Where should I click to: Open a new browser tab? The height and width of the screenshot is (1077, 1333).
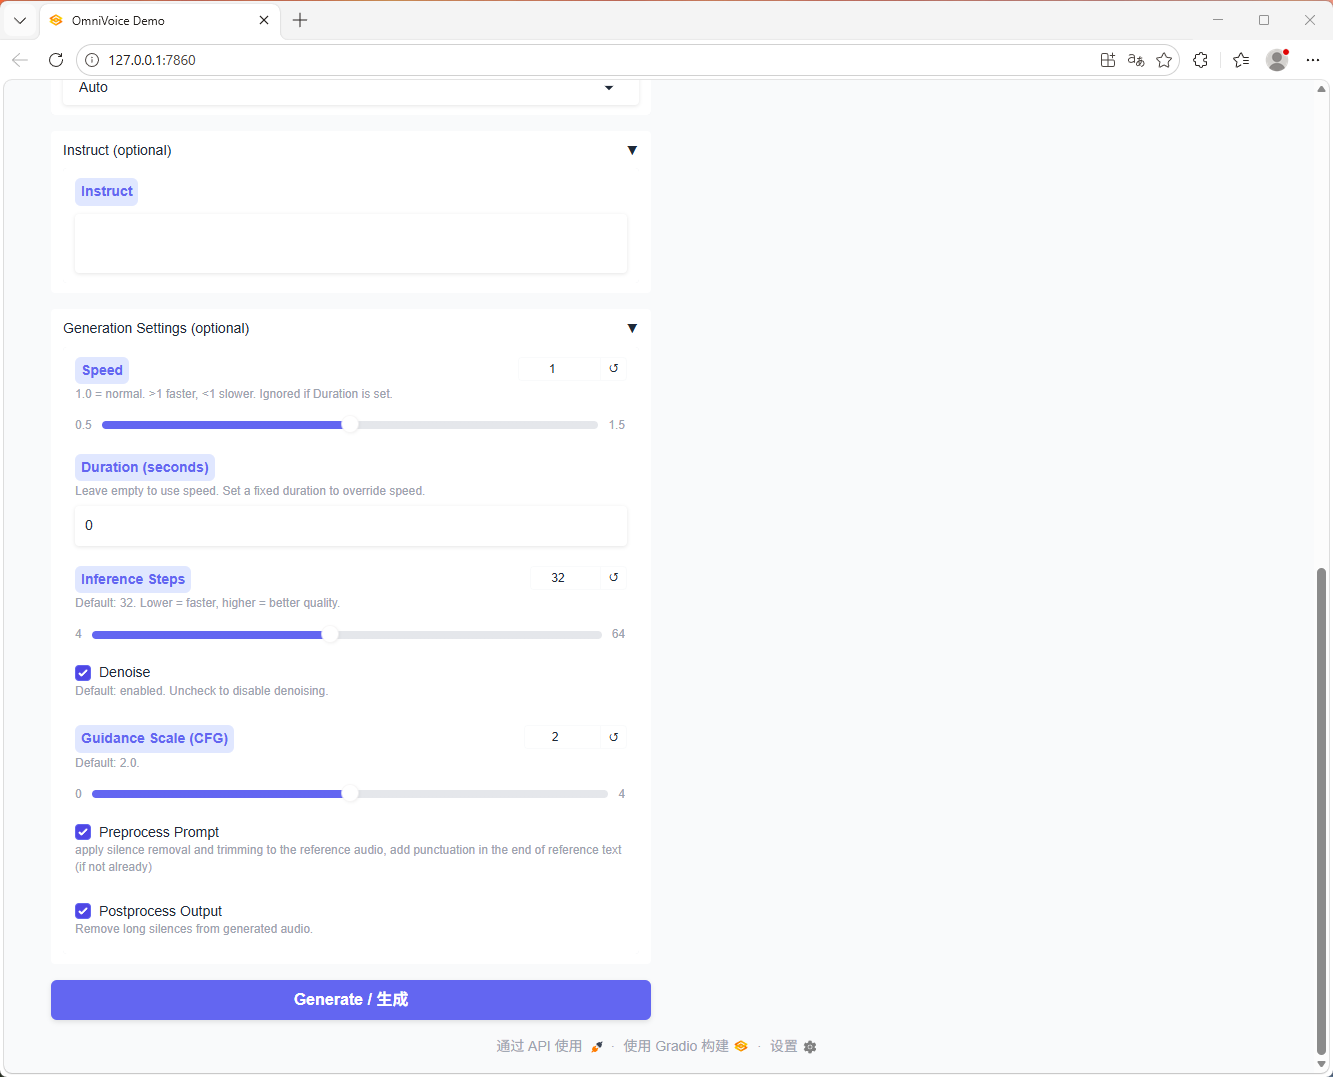pyautogui.click(x=300, y=20)
